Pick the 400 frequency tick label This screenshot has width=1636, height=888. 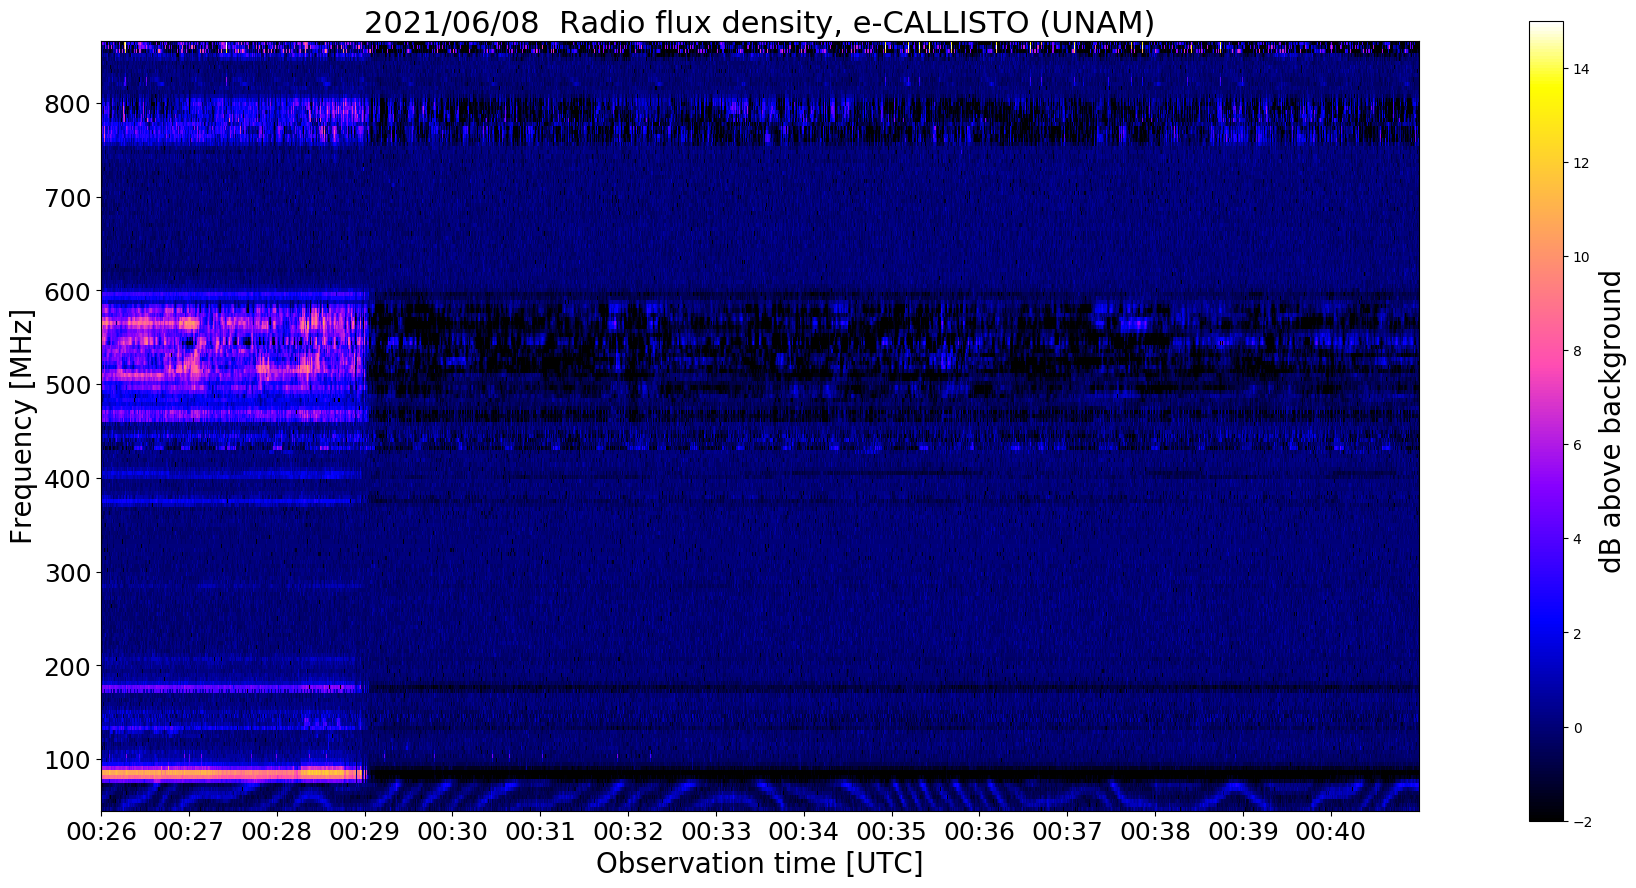[x=67, y=479]
